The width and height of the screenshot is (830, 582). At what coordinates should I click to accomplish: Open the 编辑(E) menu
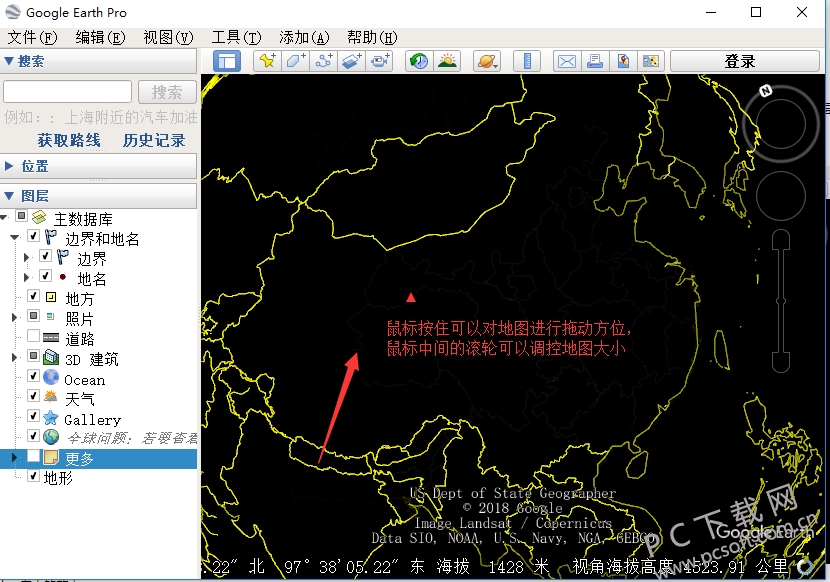click(101, 38)
